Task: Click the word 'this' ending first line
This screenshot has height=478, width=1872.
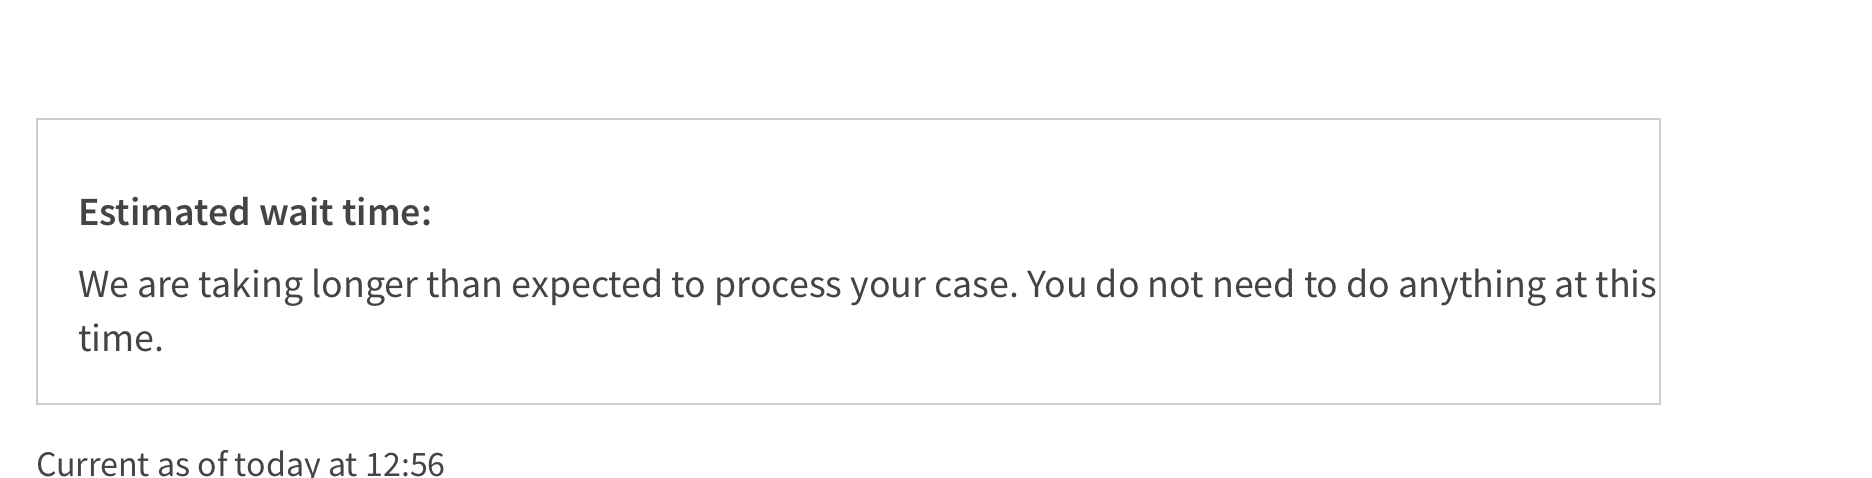Action: coord(1626,285)
